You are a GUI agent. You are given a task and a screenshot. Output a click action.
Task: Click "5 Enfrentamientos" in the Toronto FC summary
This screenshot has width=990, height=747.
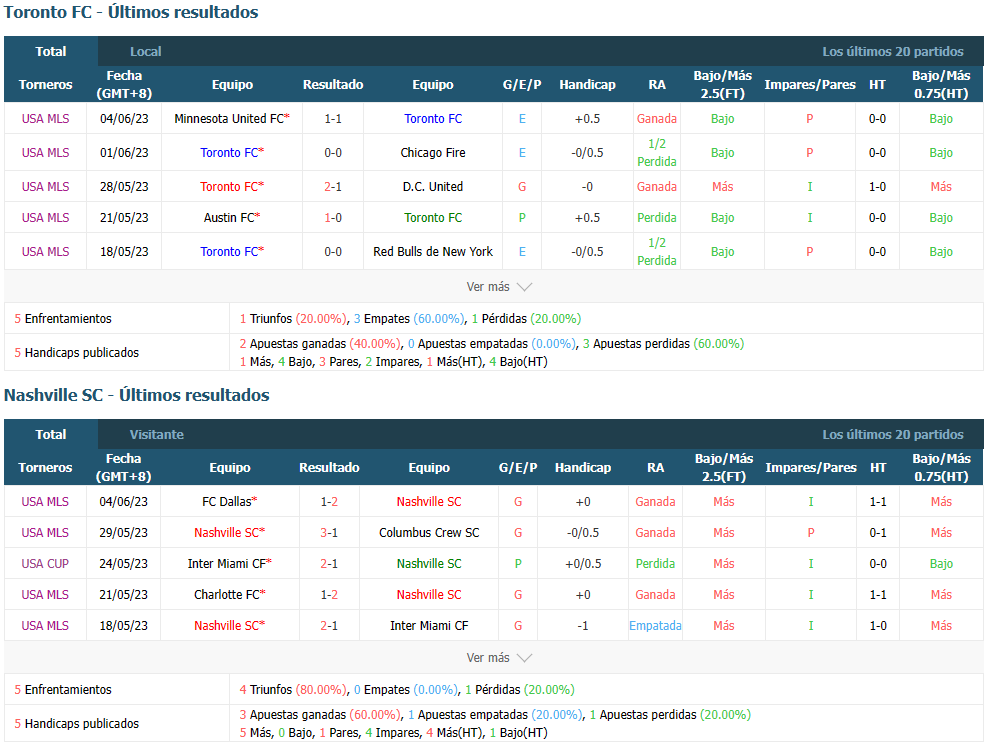pos(63,319)
